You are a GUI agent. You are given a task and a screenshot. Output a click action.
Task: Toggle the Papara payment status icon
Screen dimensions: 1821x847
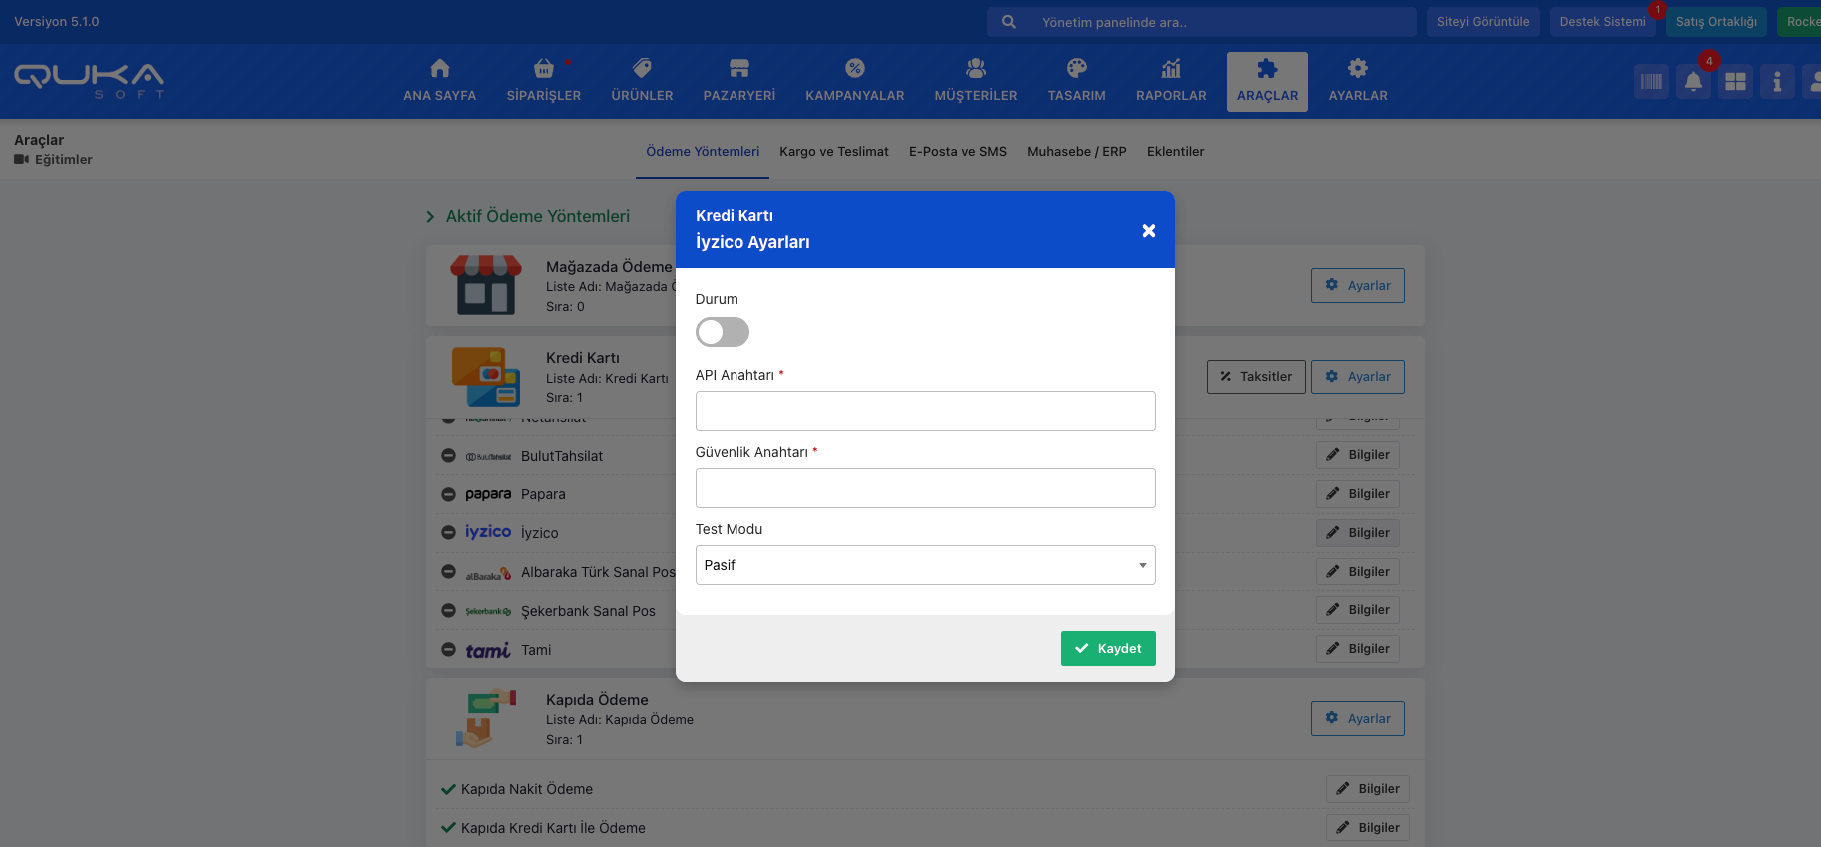(x=448, y=494)
